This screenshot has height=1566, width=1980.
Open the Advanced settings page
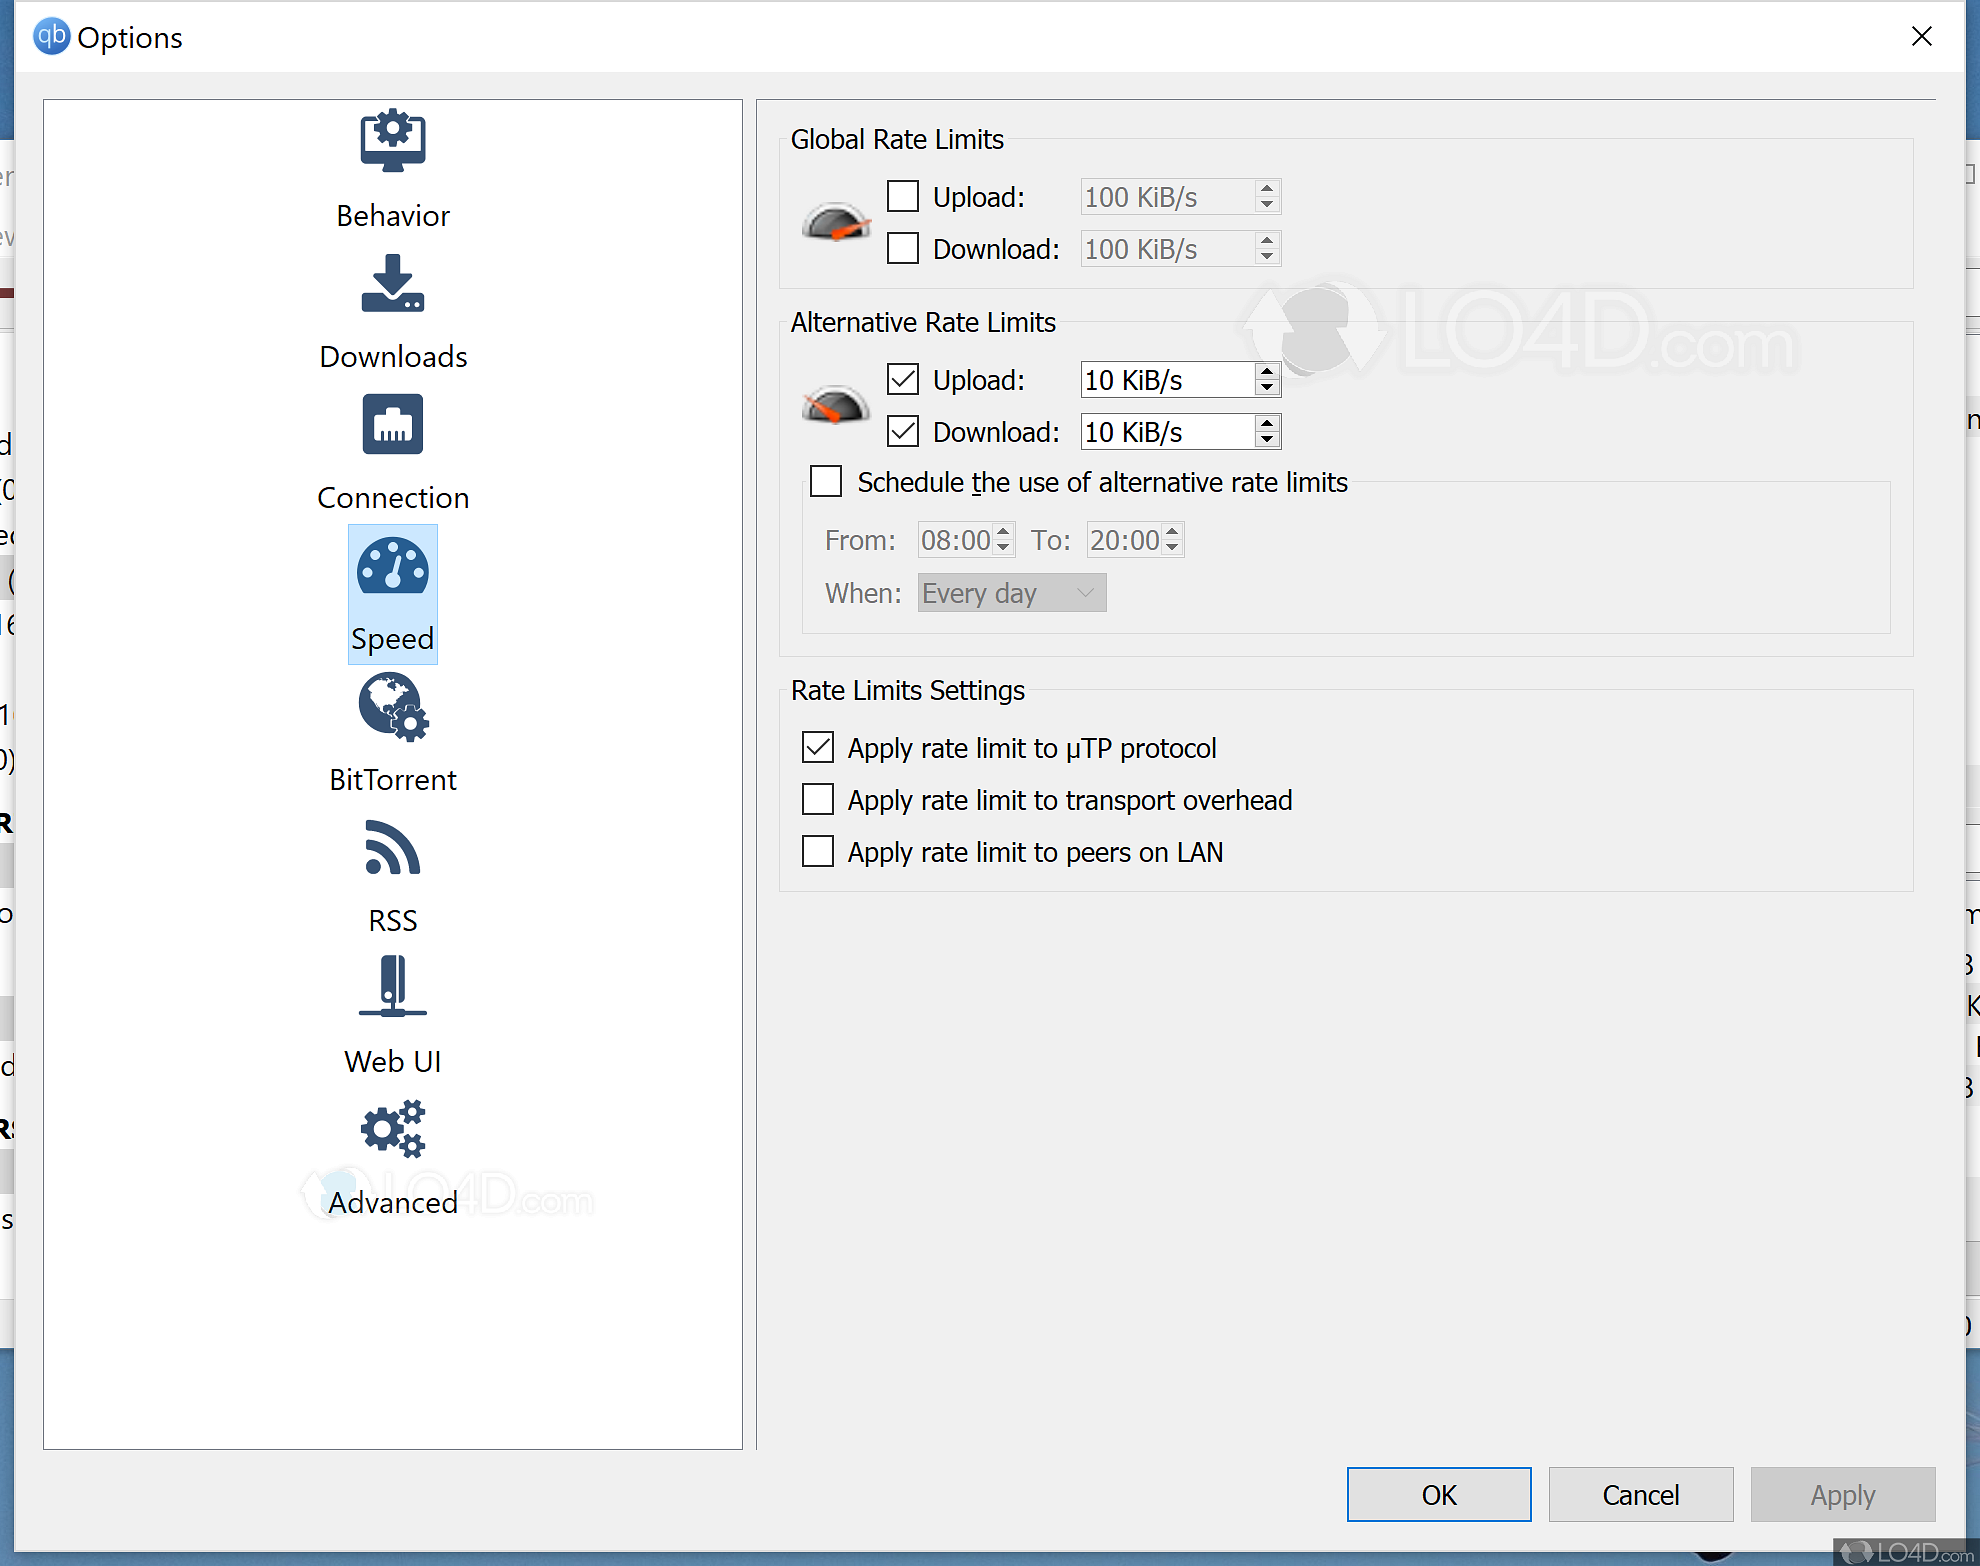392,1130
